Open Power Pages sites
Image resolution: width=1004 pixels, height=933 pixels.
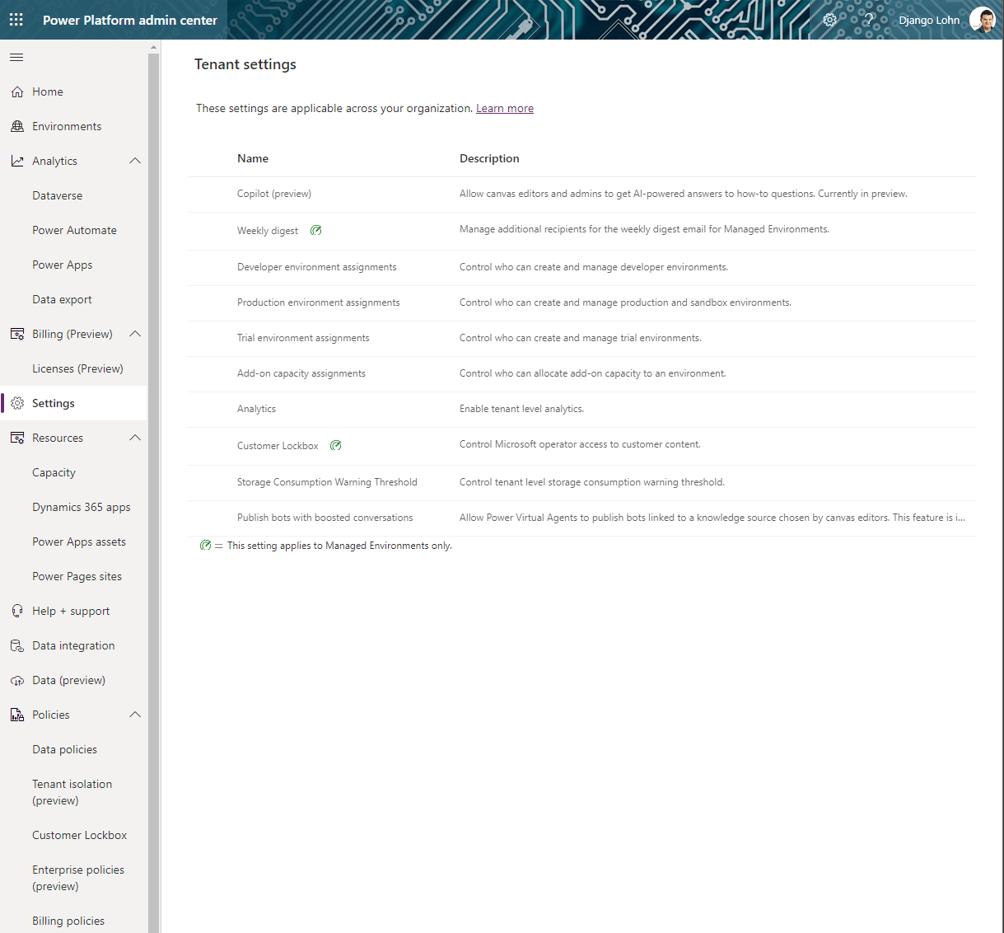click(77, 576)
